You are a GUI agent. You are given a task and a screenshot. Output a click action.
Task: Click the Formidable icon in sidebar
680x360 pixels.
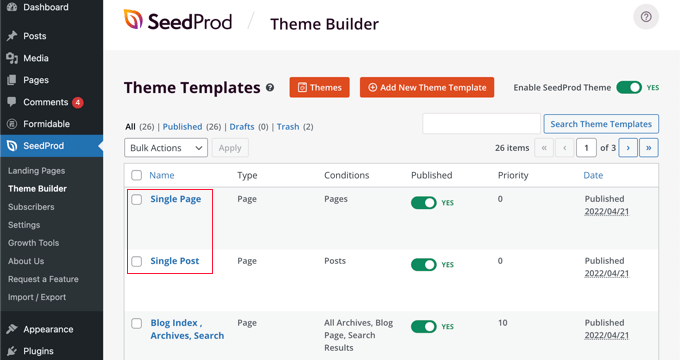point(12,124)
